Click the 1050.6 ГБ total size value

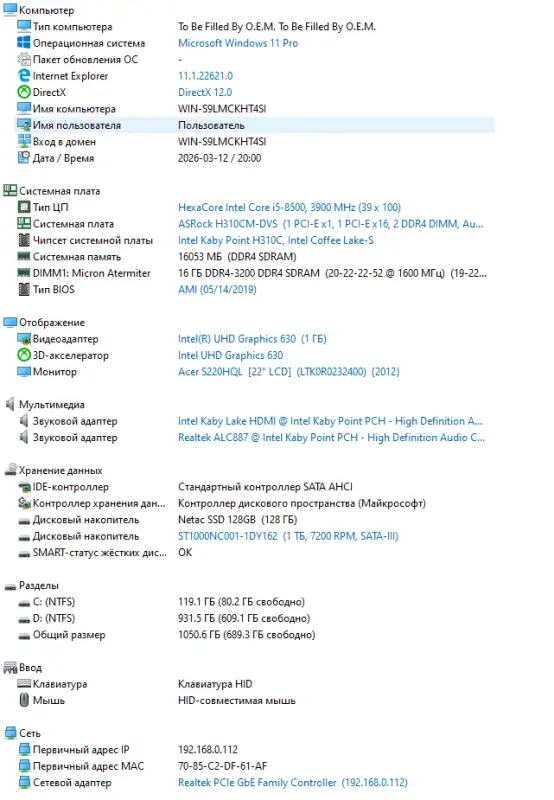coord(246,635)
